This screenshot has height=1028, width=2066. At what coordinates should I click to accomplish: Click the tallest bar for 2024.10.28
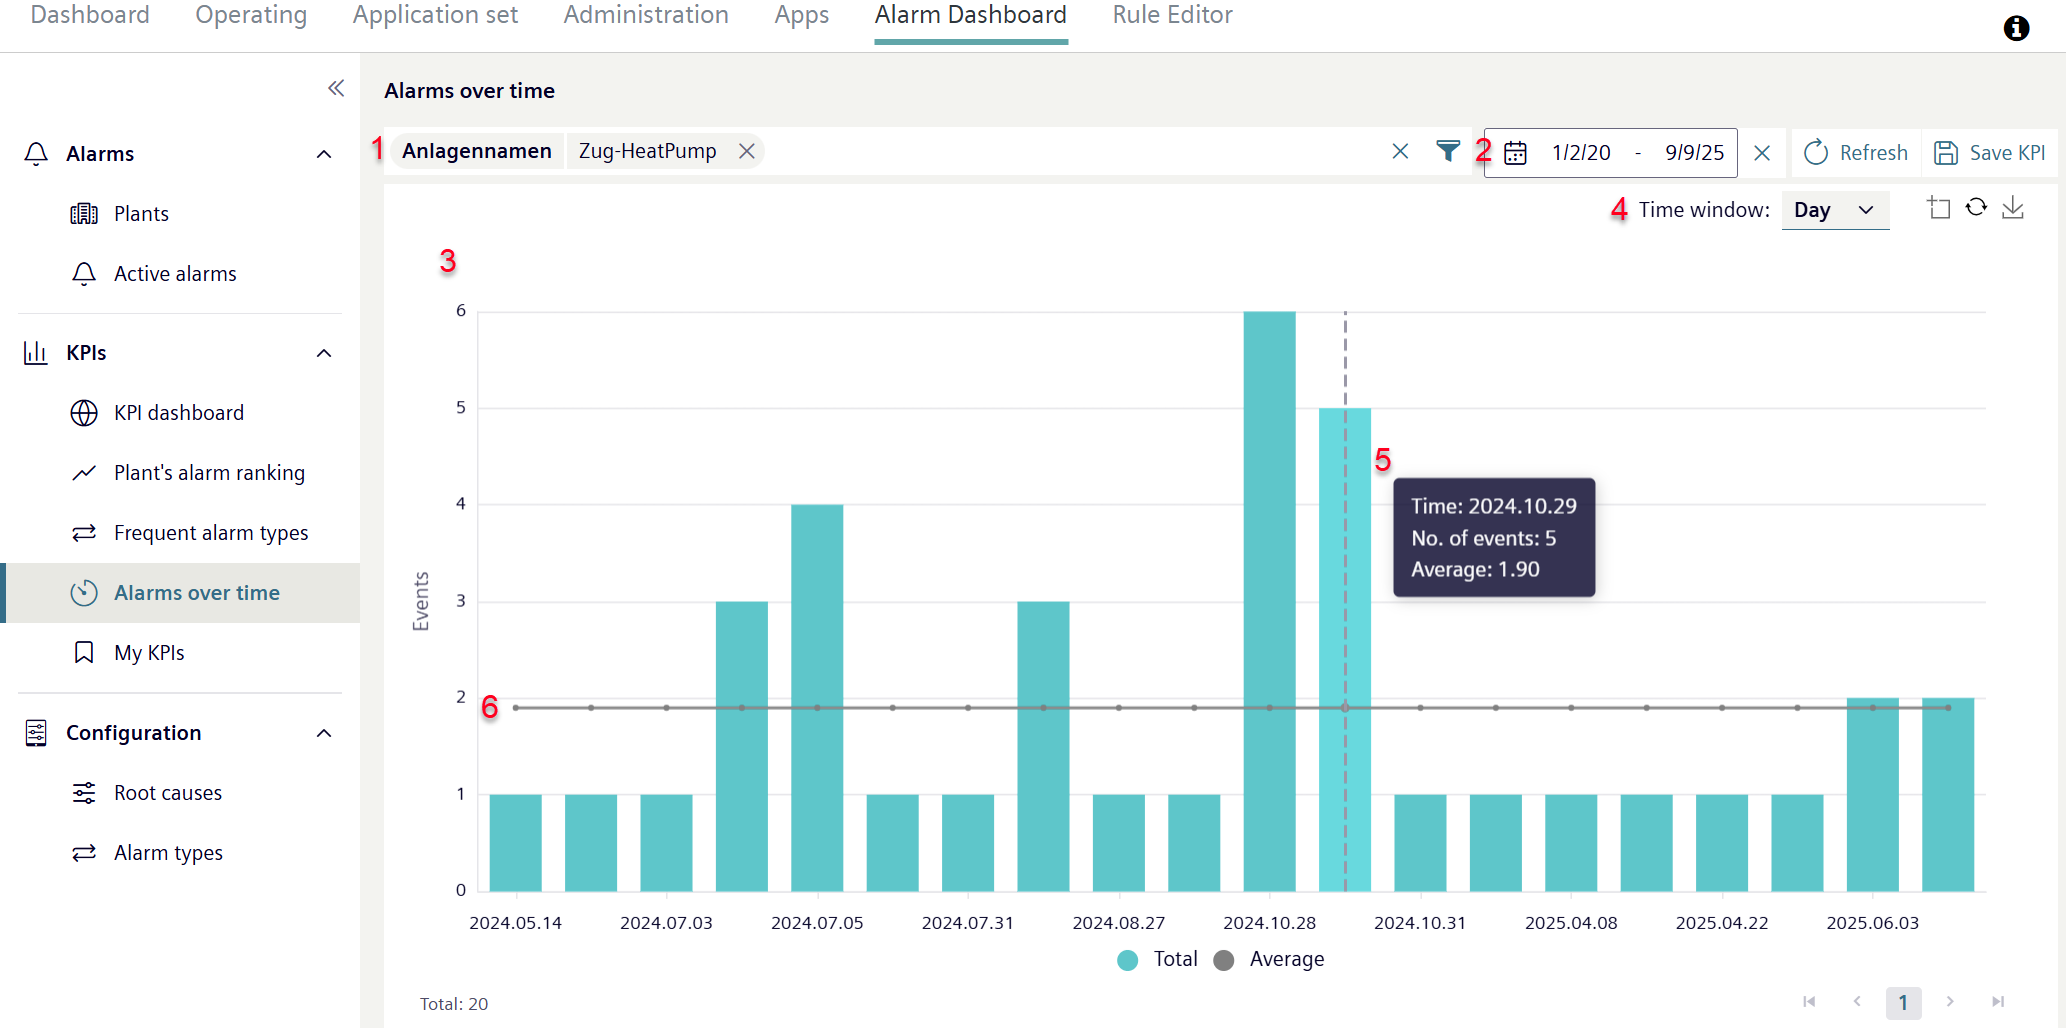click(x=1269, y=600)
